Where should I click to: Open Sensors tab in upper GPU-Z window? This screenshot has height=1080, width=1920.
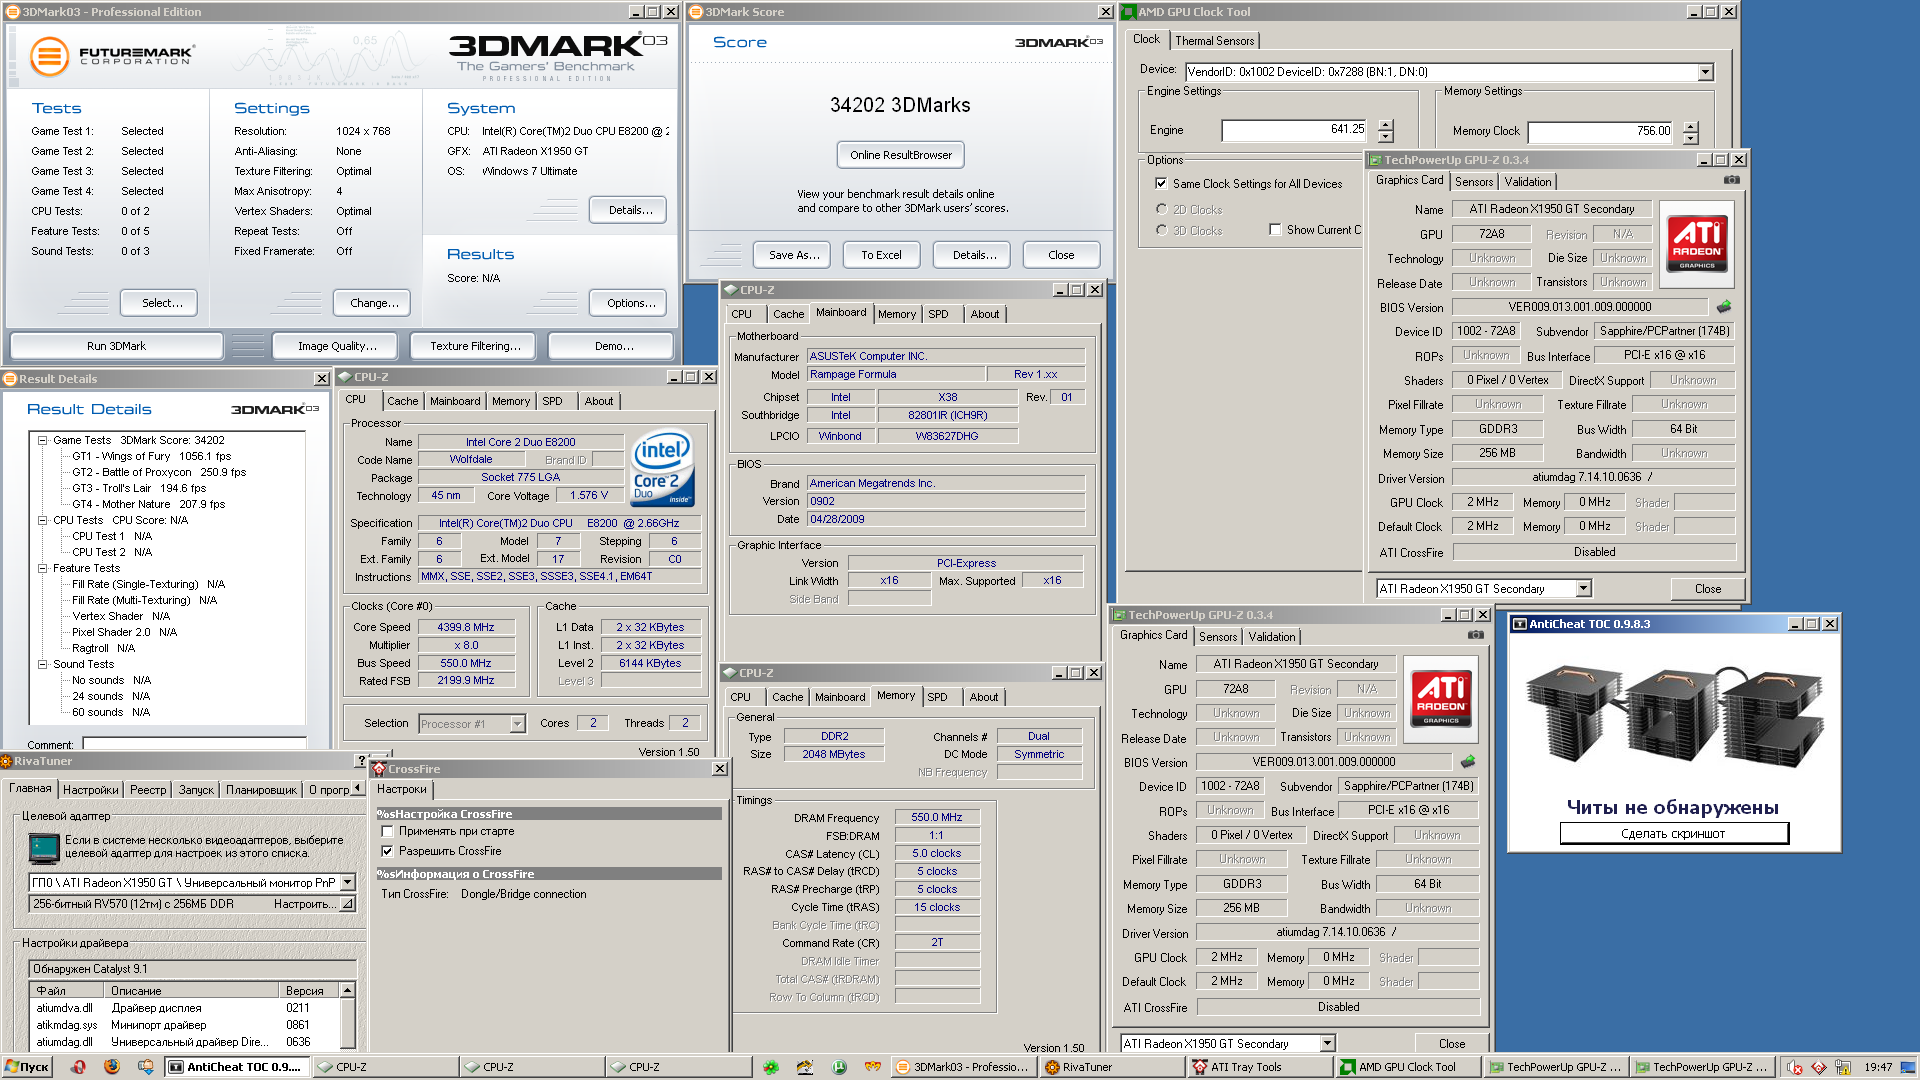(1474, 182)
